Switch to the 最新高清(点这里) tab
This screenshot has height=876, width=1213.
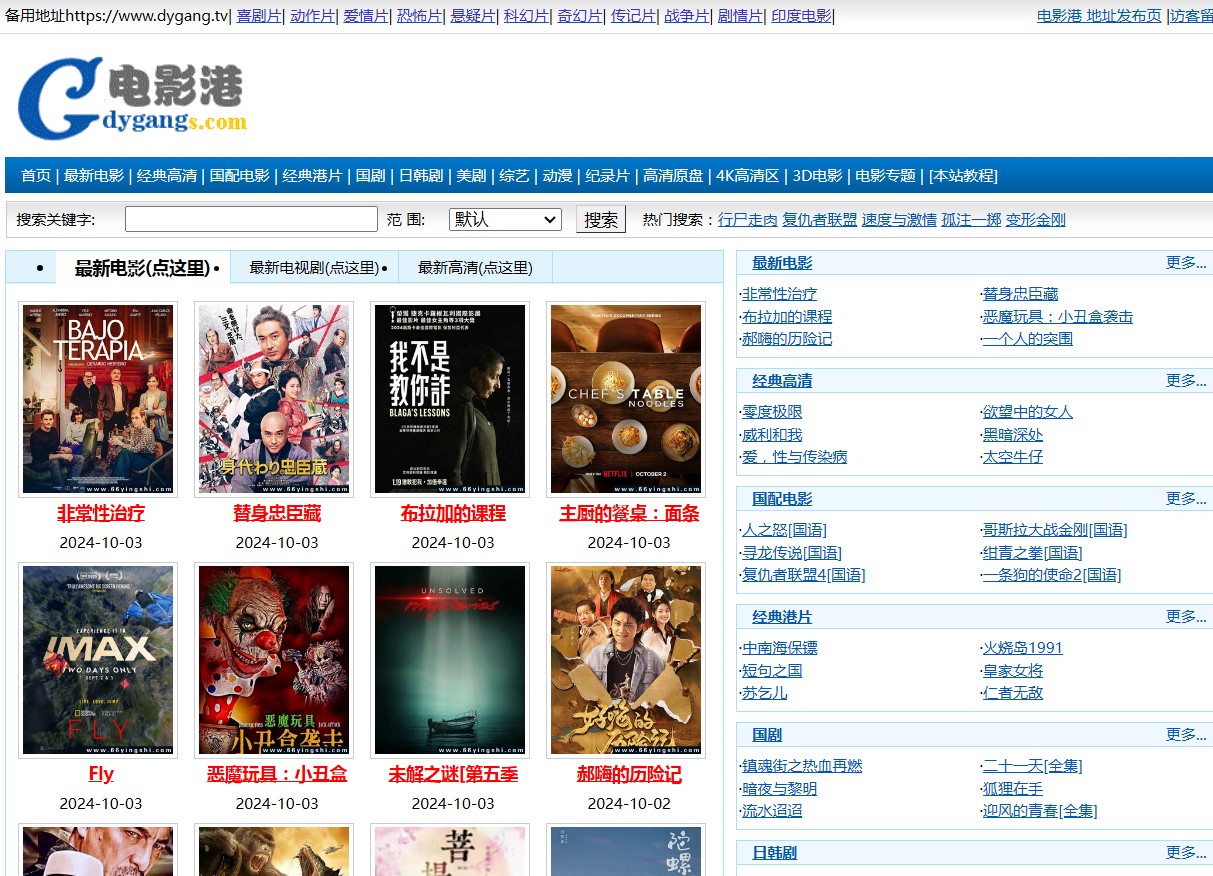[x=475, y=268]
